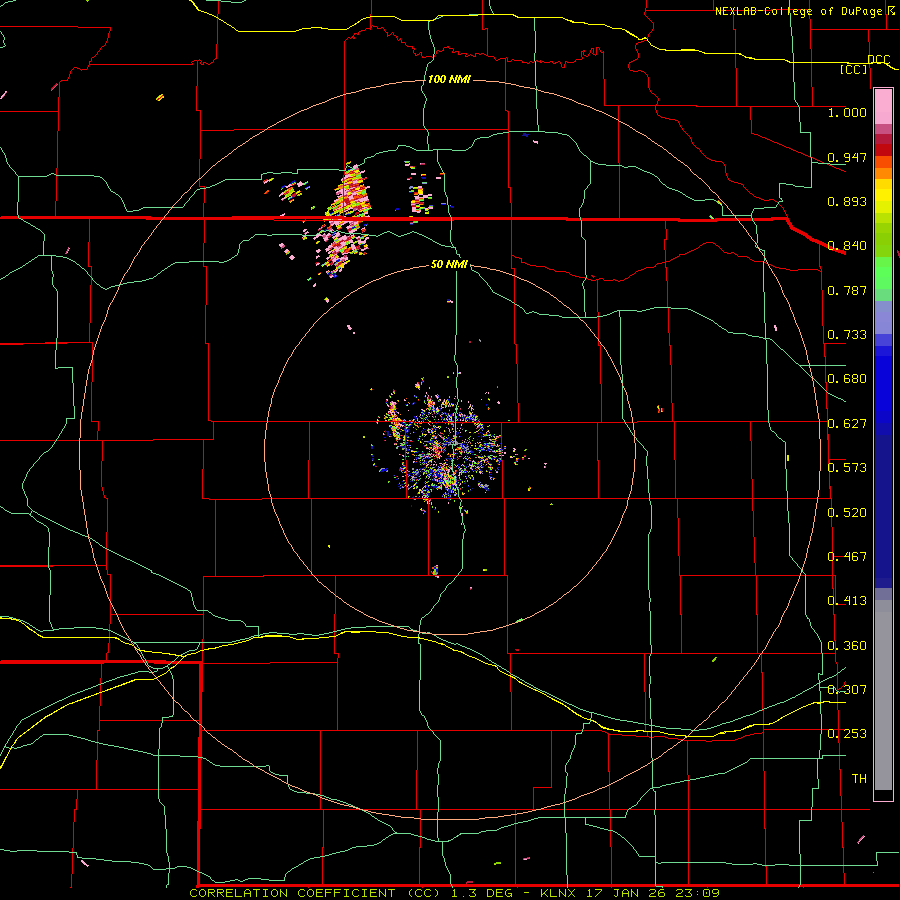Click the 50 NMI range ring label
The image size is (900, 900).
(x=449, y=264)
